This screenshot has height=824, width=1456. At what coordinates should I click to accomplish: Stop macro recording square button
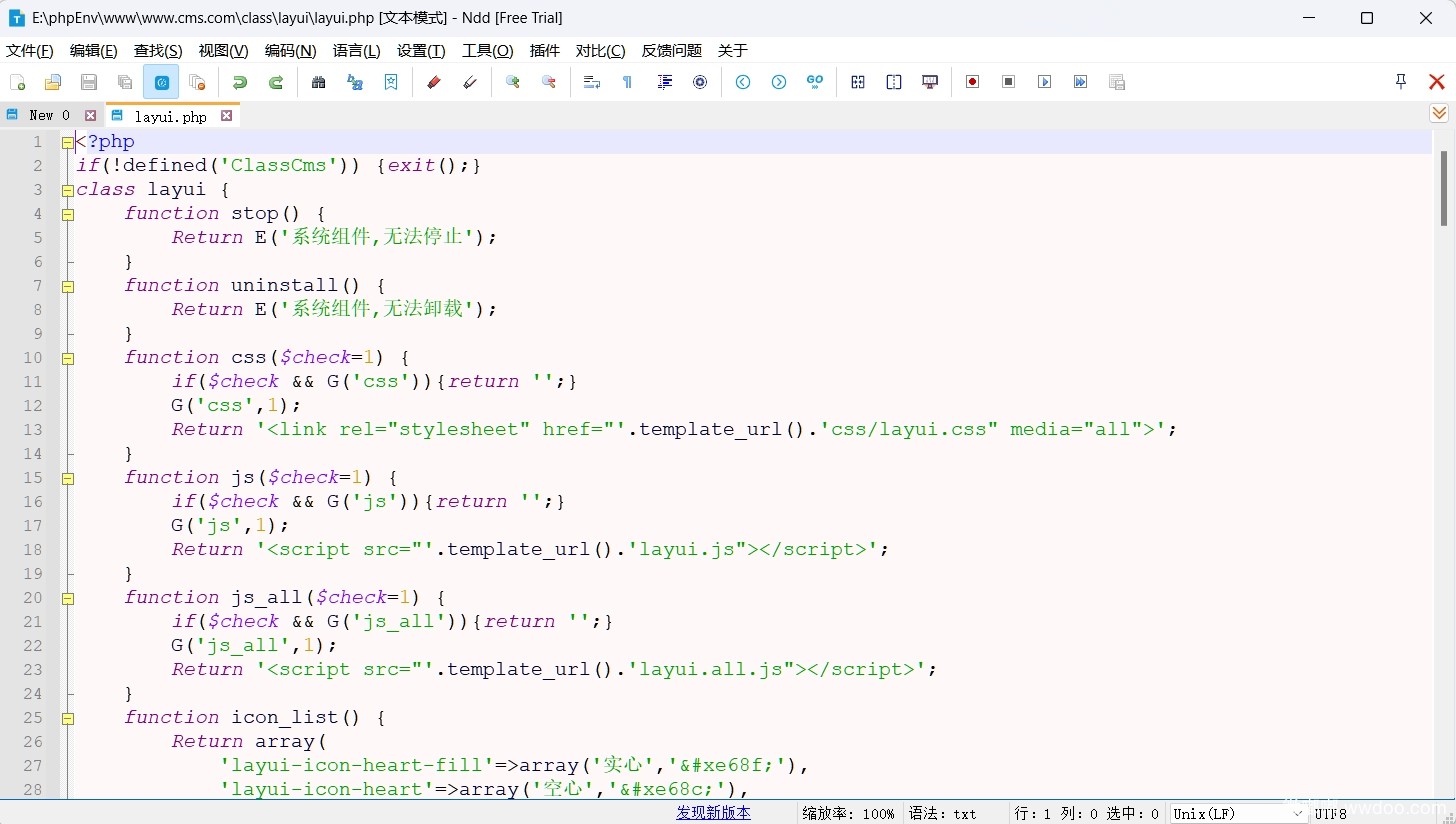1009,82
